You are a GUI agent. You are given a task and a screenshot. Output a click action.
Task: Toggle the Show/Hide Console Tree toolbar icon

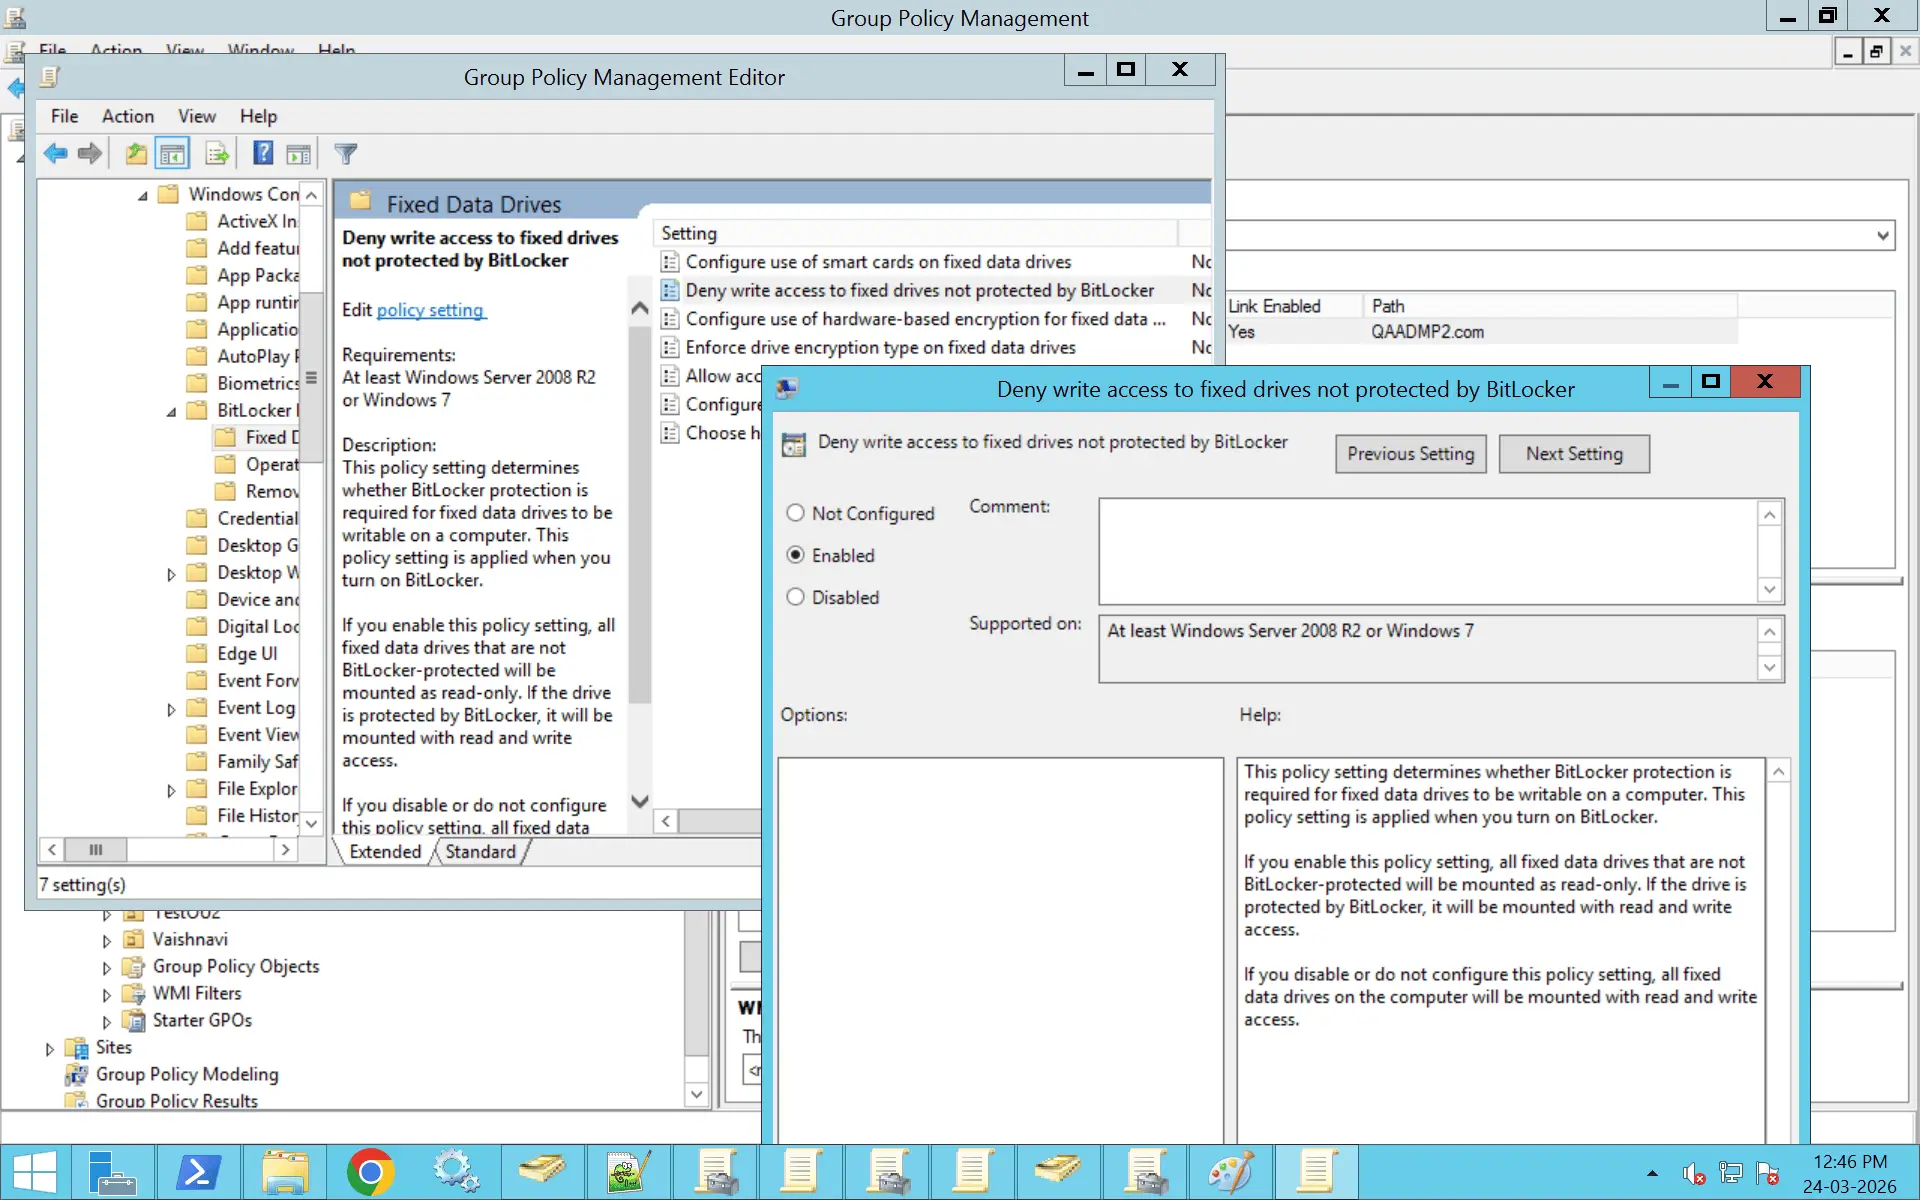point(173,153)
